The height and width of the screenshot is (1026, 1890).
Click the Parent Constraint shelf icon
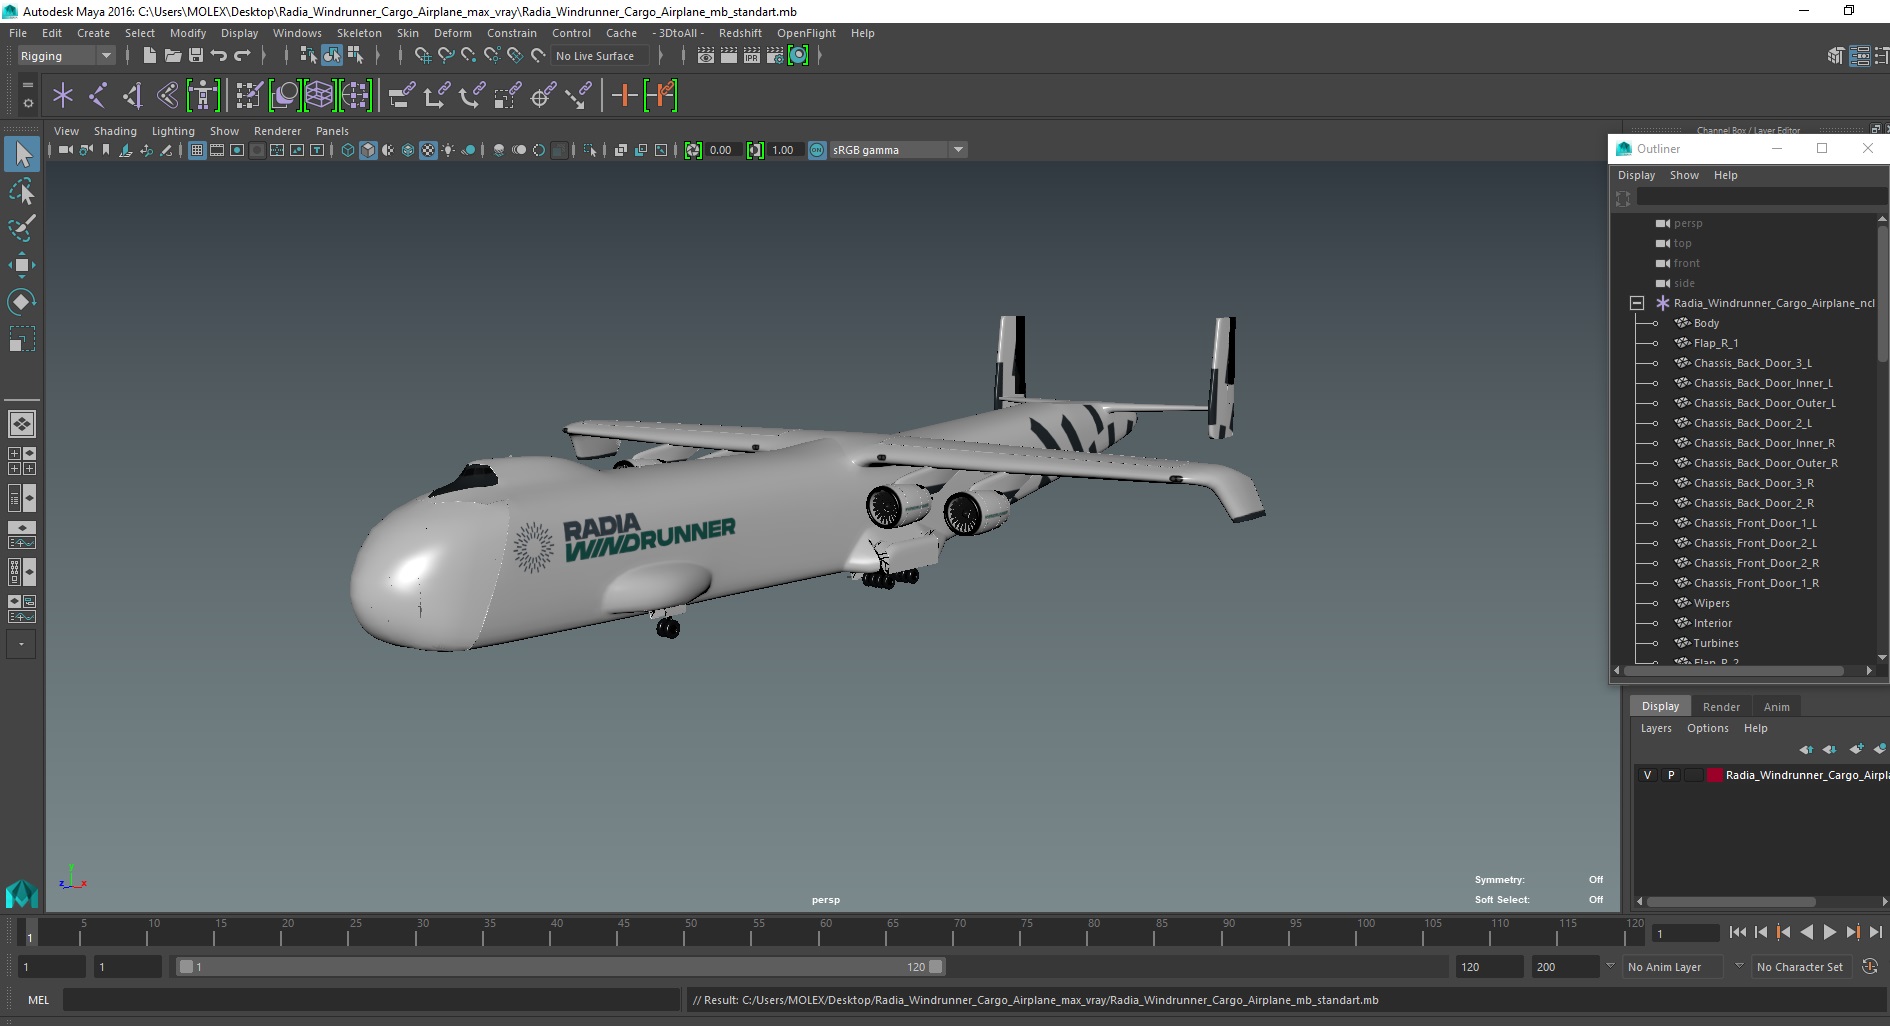coord(401,96)
